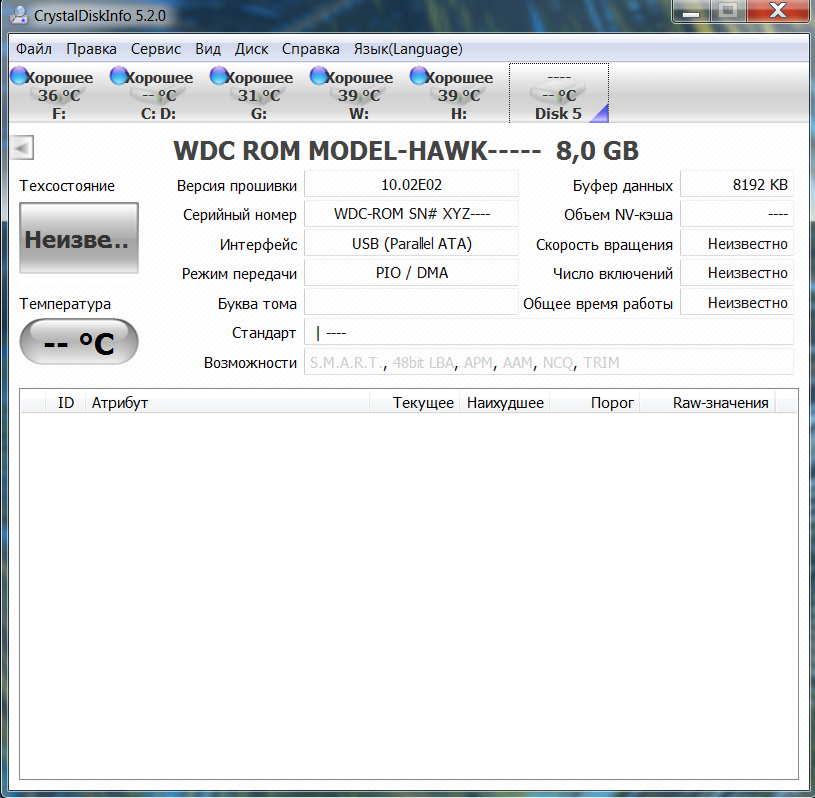
Task: Click the interface field USB (Parallel ATA)
Action: pos(411,243)
